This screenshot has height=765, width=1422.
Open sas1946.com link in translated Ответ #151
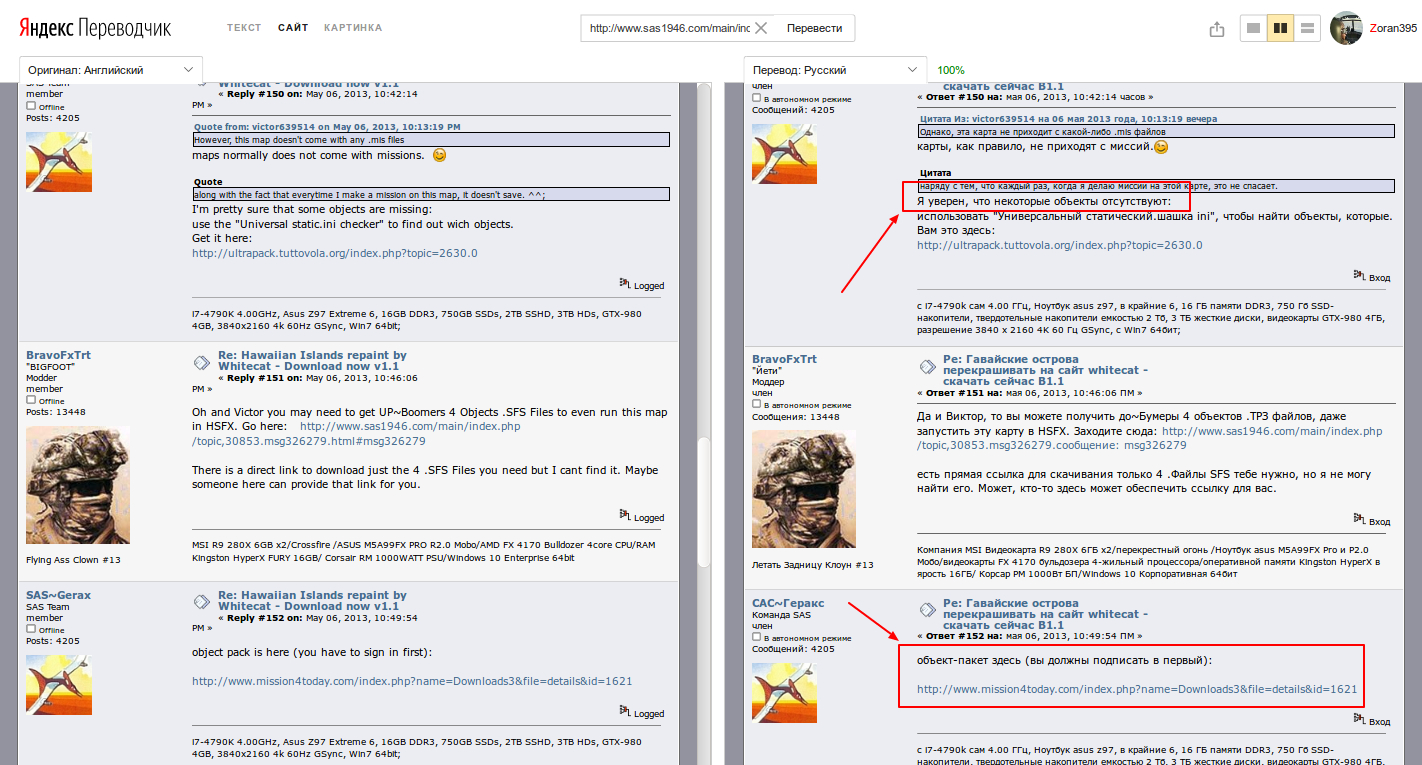coord(1149,438)
